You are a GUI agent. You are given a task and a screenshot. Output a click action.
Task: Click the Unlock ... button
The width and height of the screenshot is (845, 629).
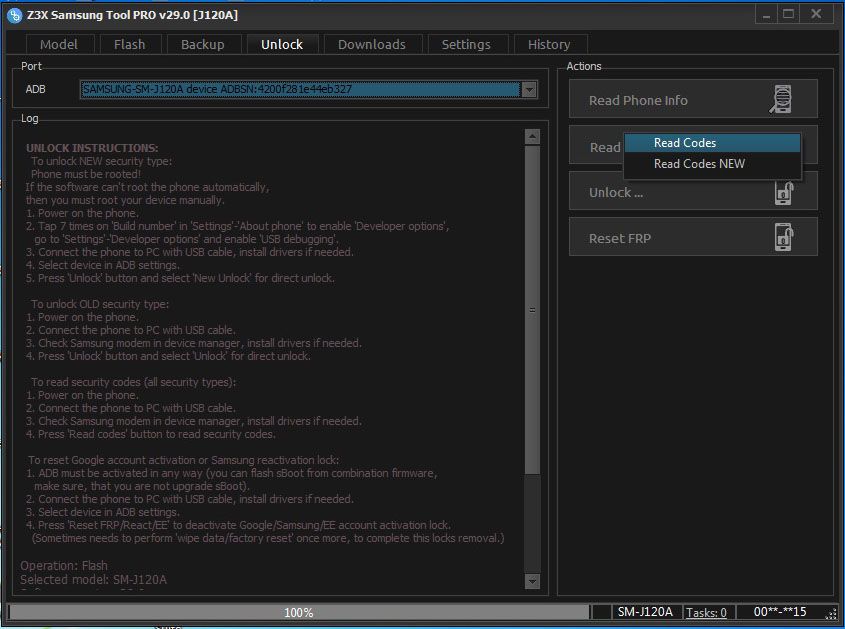coord(693,192)
